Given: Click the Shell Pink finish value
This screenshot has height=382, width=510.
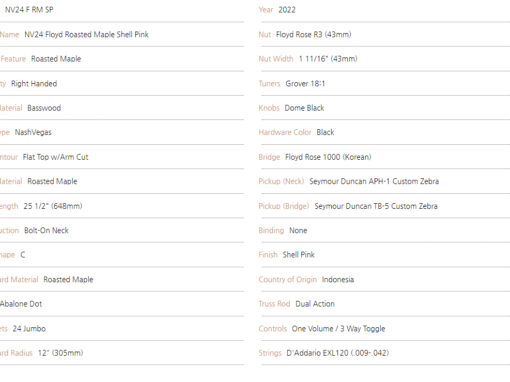Looking at the screenshot, I should (x=299, y=255).
